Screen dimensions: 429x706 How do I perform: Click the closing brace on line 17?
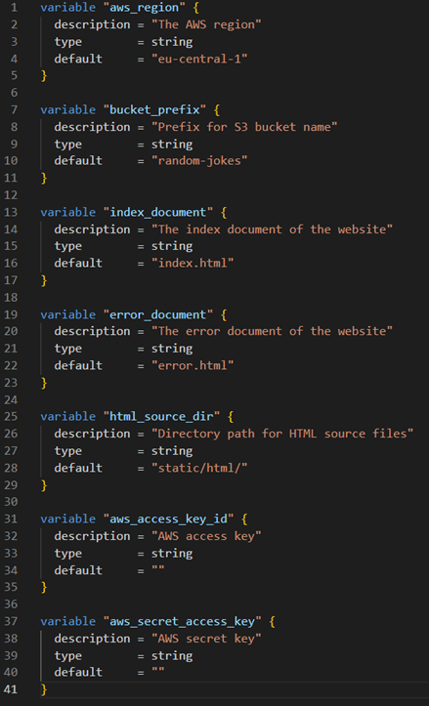[x=44, y=280]
